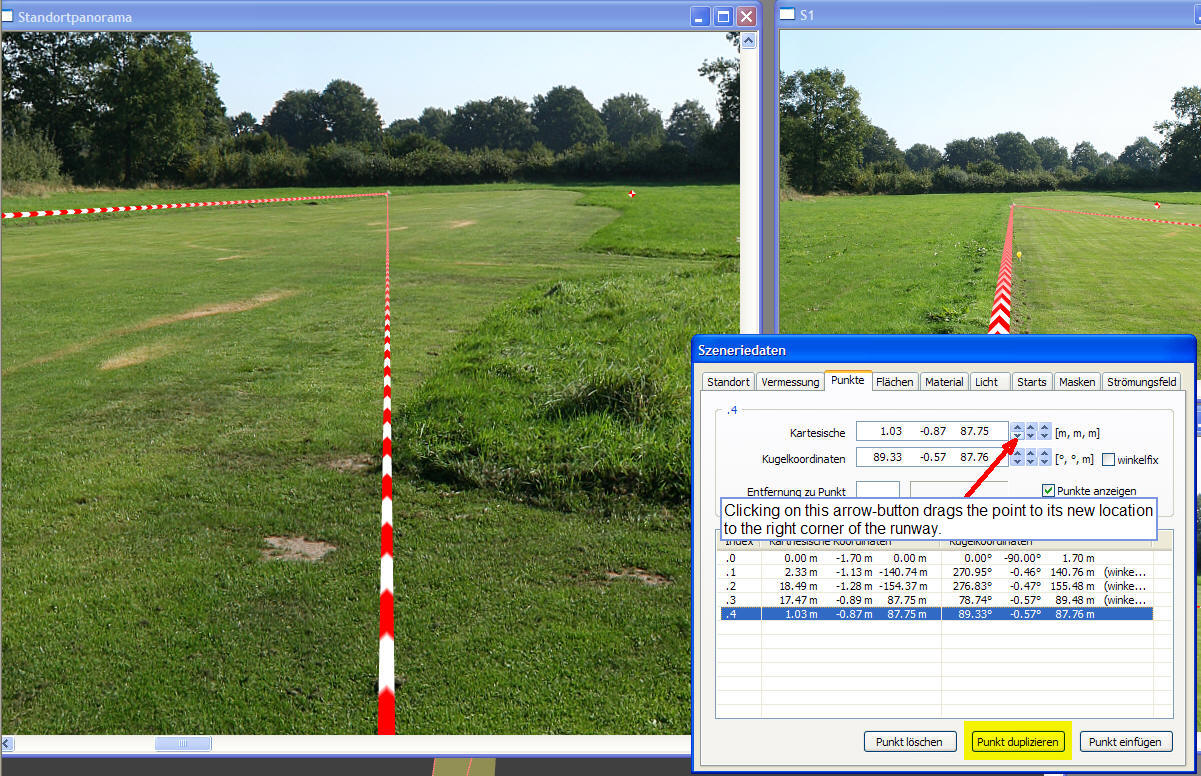
Task: Decrease the first Kugelkoordinaten angle with its down arrow
Action: 1017,462
